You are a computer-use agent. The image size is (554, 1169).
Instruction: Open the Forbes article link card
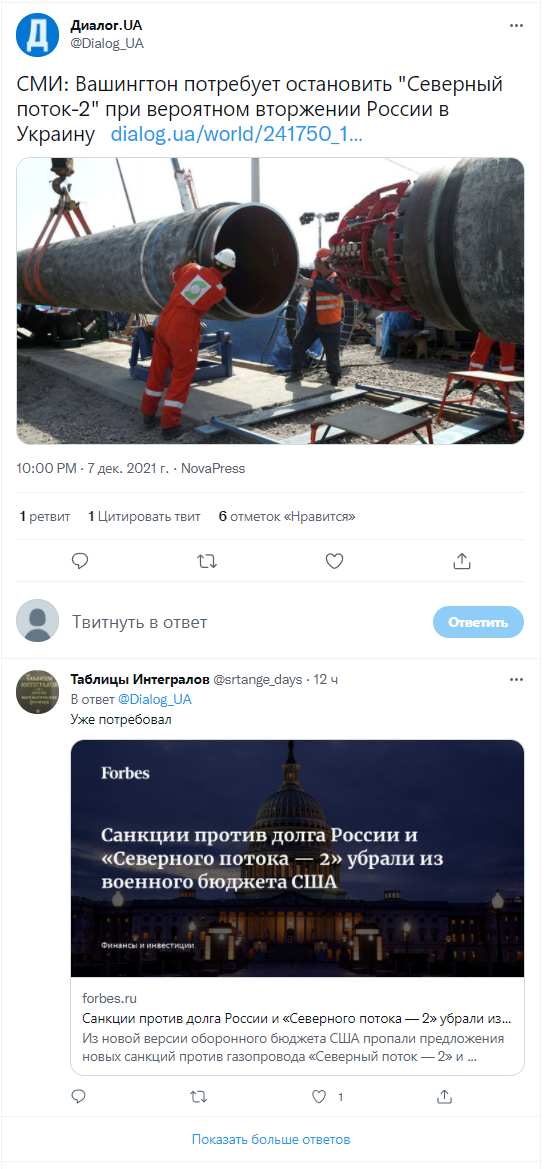(x=298, y=907)
